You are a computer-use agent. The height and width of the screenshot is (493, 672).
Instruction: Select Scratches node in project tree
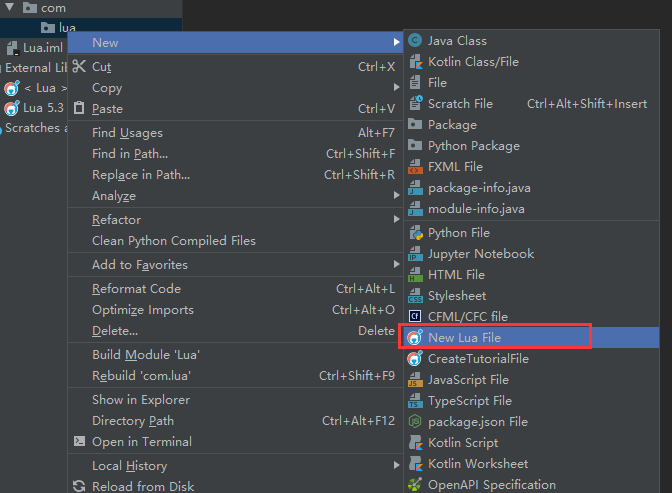point(36,128)
